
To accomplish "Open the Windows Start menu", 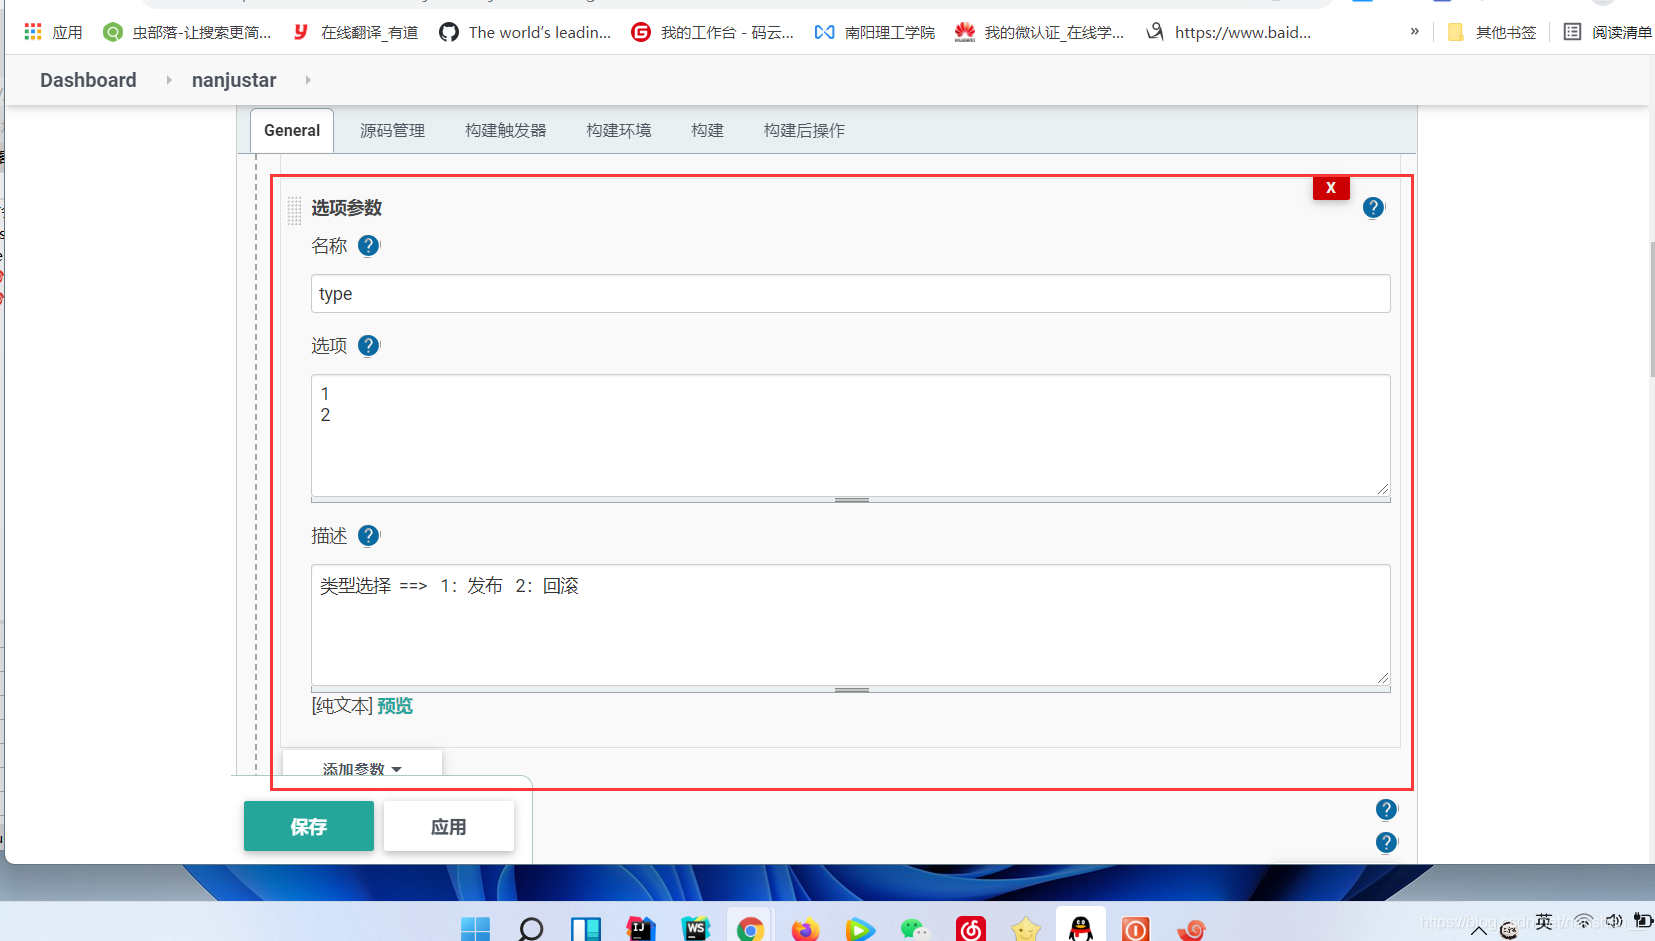I will [x=476, y=929].
